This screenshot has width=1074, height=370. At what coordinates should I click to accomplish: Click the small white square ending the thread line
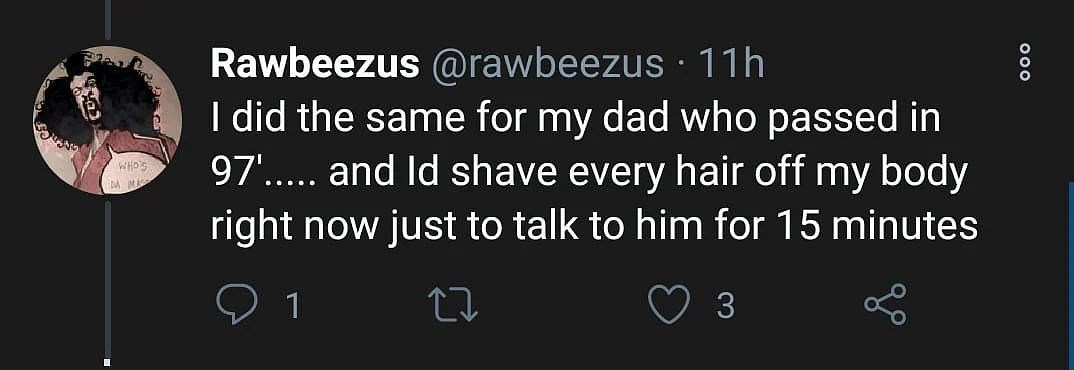(108, 360)
